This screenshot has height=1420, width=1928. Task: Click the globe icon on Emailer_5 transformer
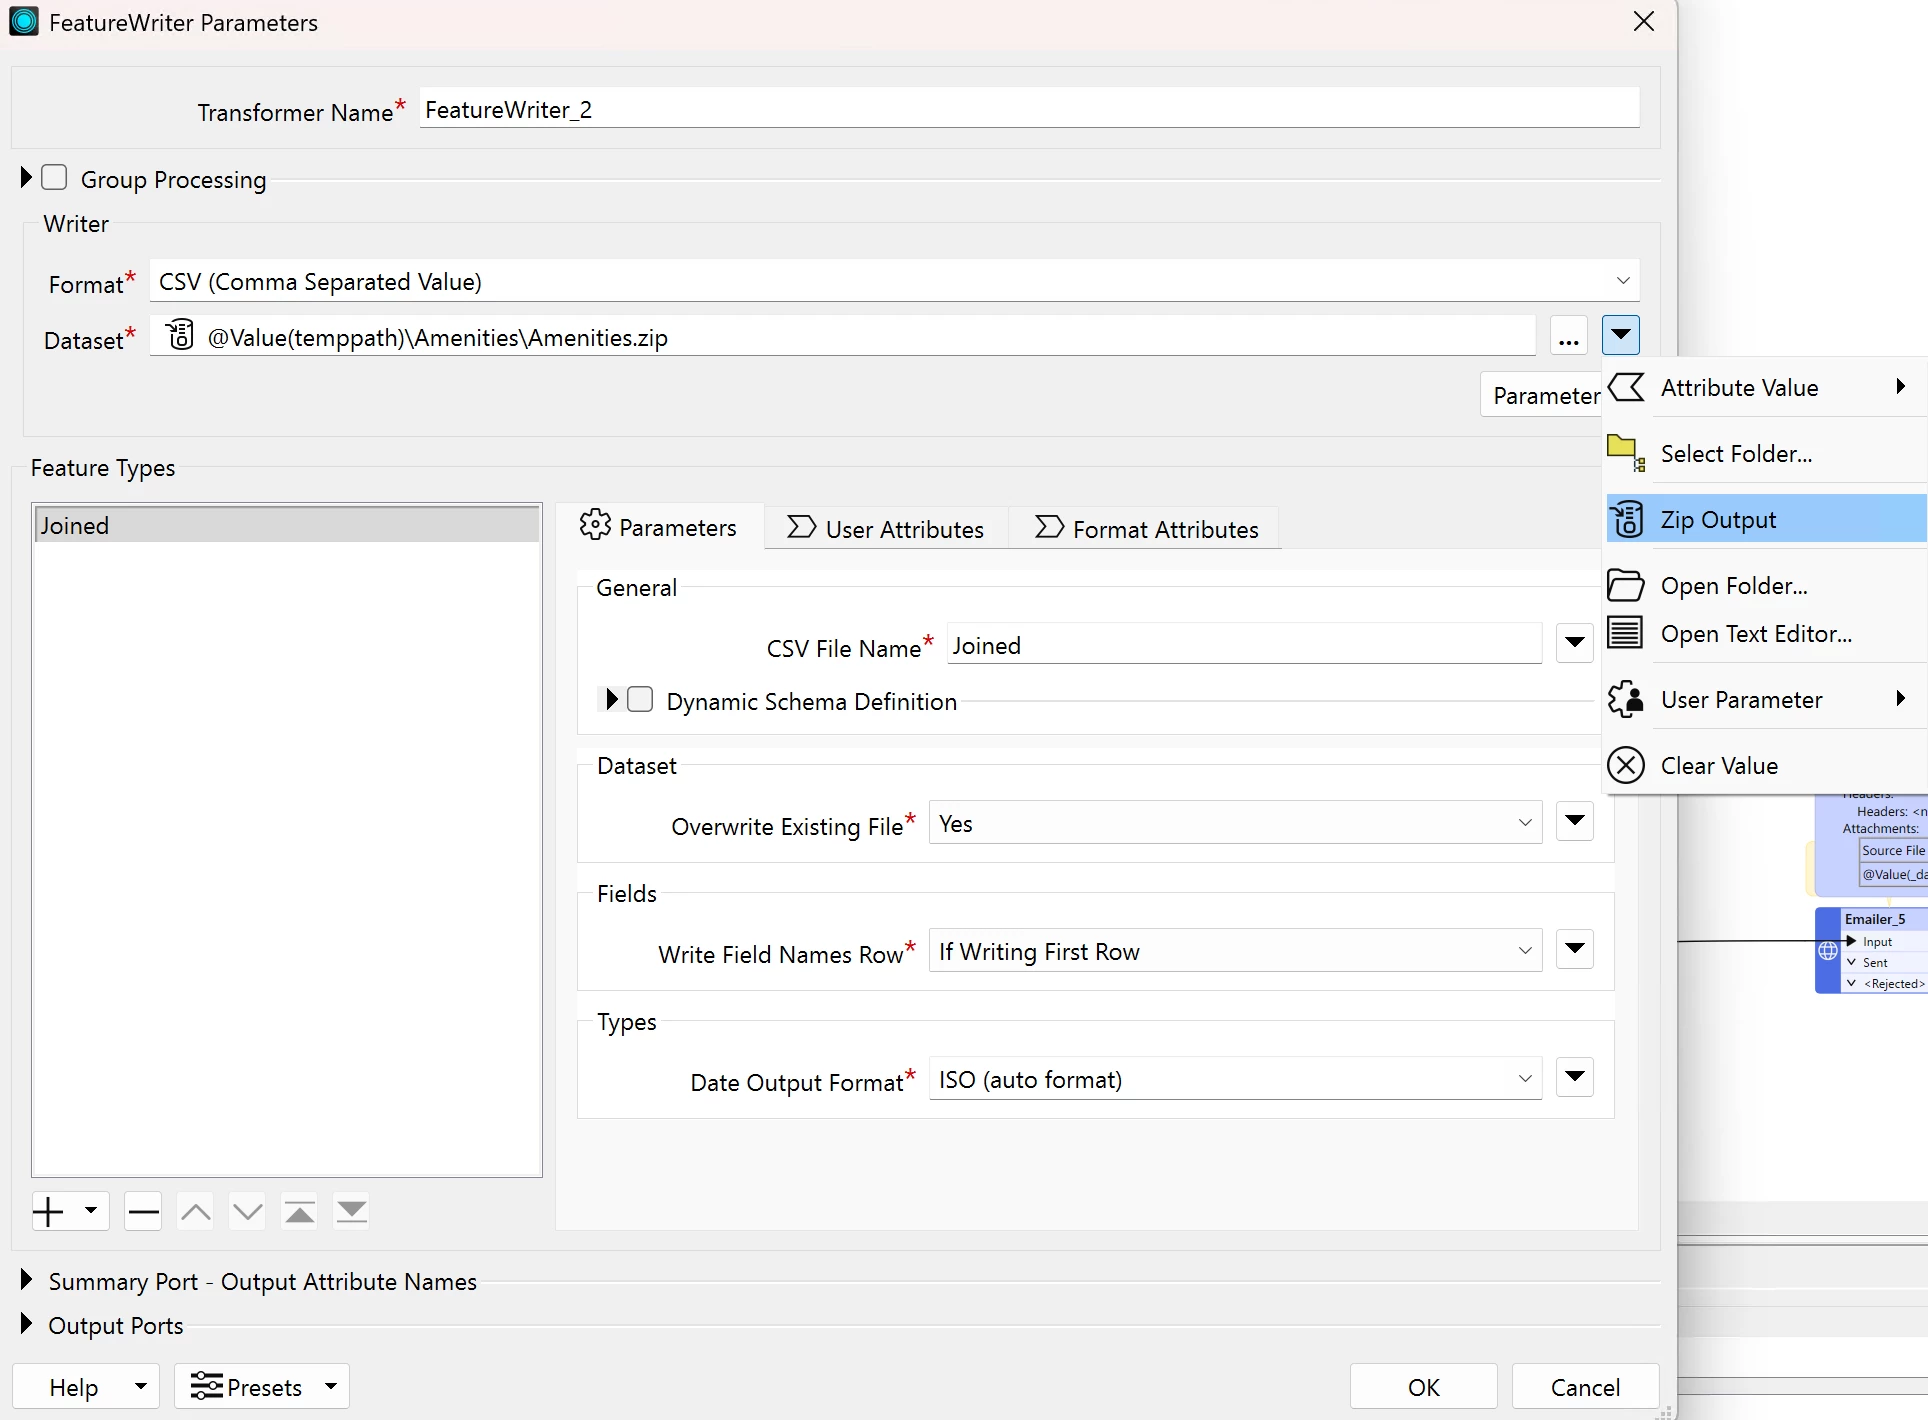[x=1828, y=951]
